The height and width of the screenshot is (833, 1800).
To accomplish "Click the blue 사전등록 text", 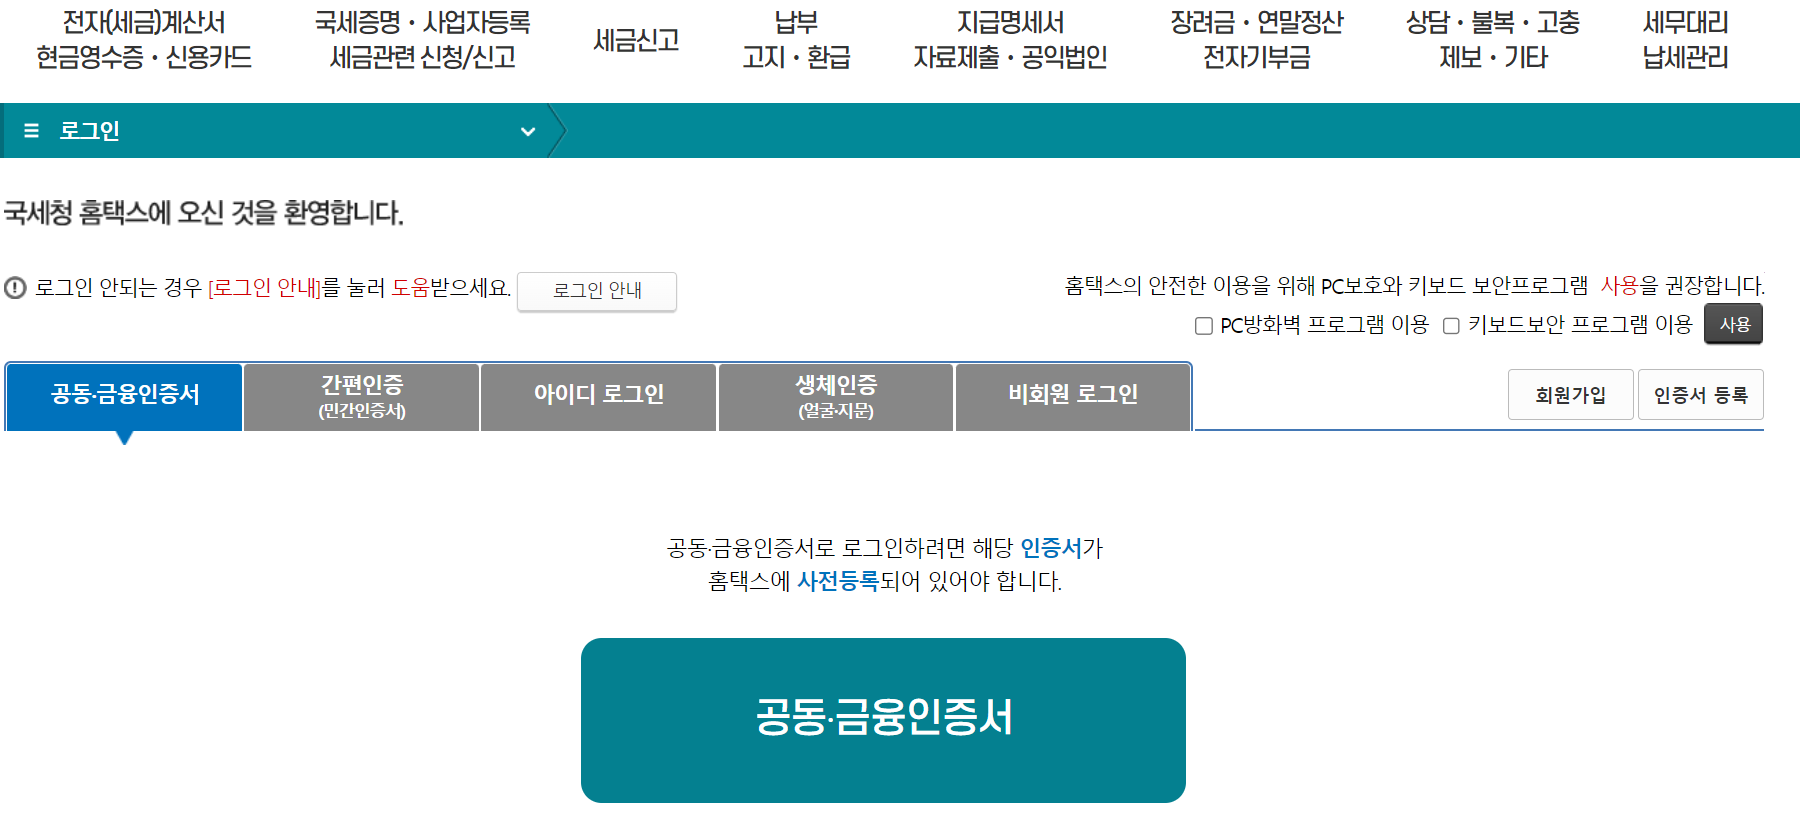I will coord(838,581).
